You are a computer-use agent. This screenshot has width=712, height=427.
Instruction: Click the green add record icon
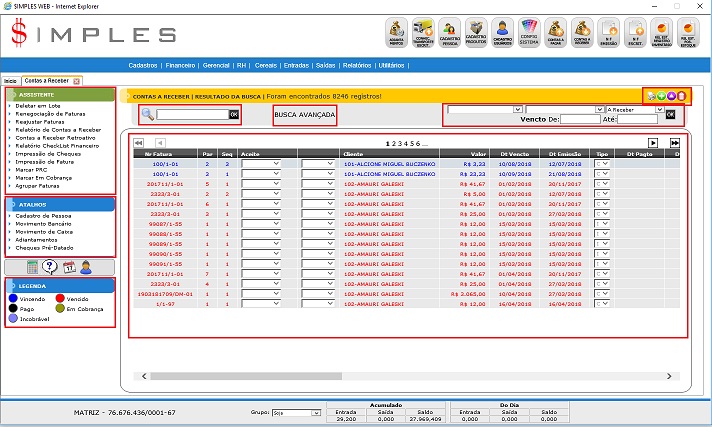(x=660, y=96)
